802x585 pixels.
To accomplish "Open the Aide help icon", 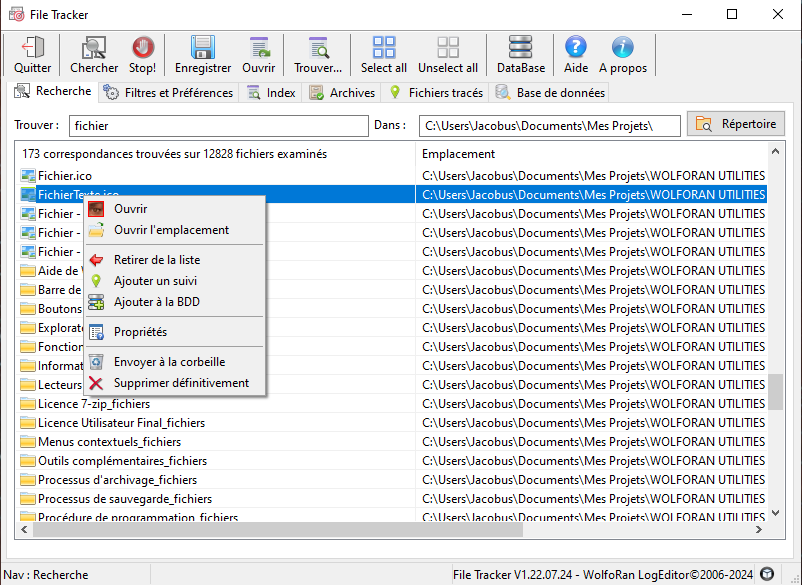I will 576,48.
